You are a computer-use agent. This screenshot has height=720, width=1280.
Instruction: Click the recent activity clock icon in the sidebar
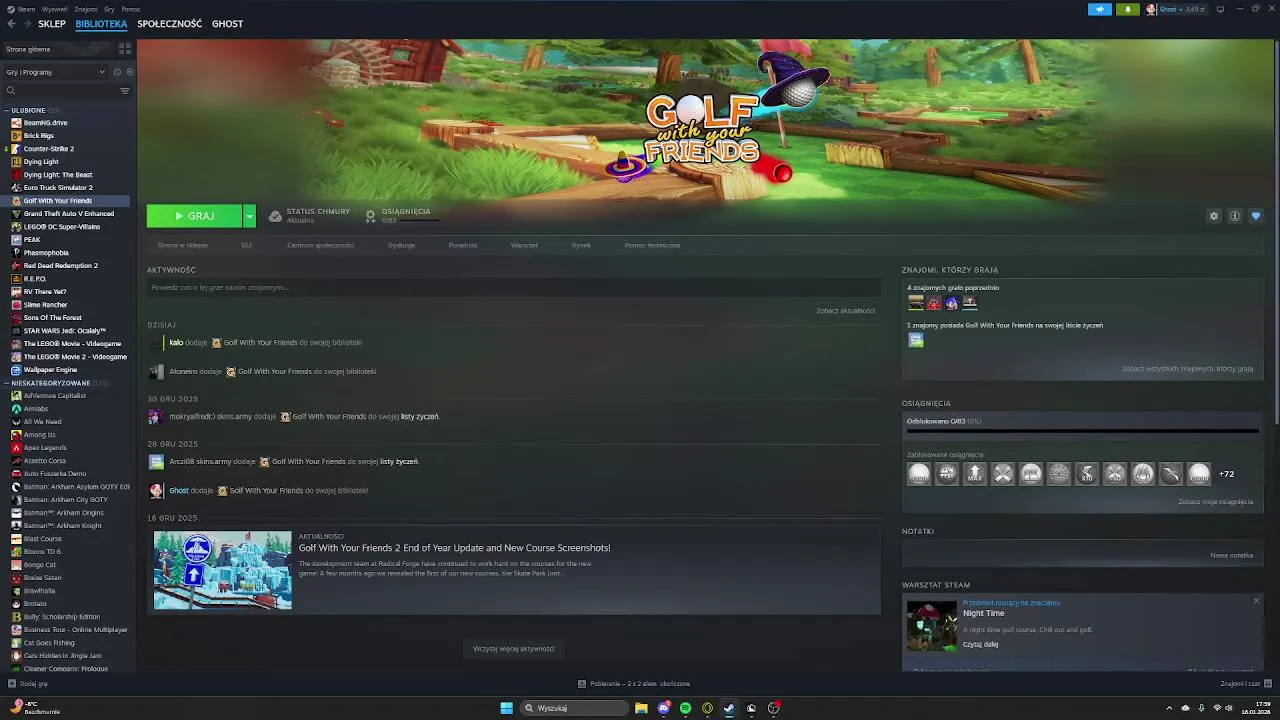click(x=117, y=72)
